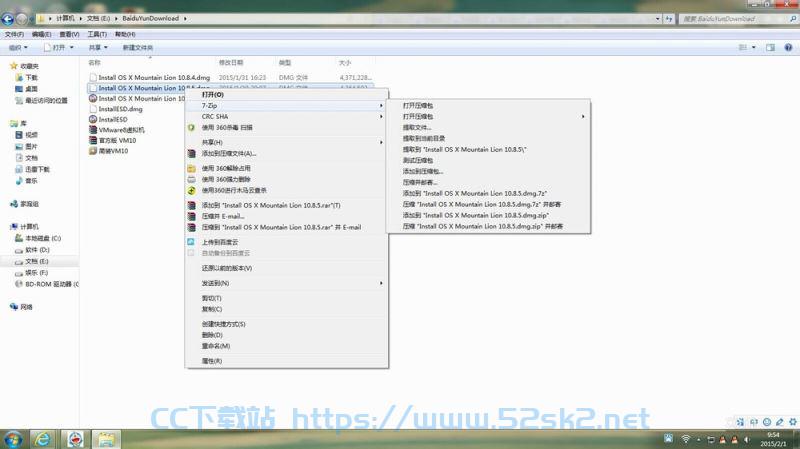Screen dimensions: 800x449
Task: Sort files by the 修改日期 column header
Action: pyautogui.click(x=231, y=63)
